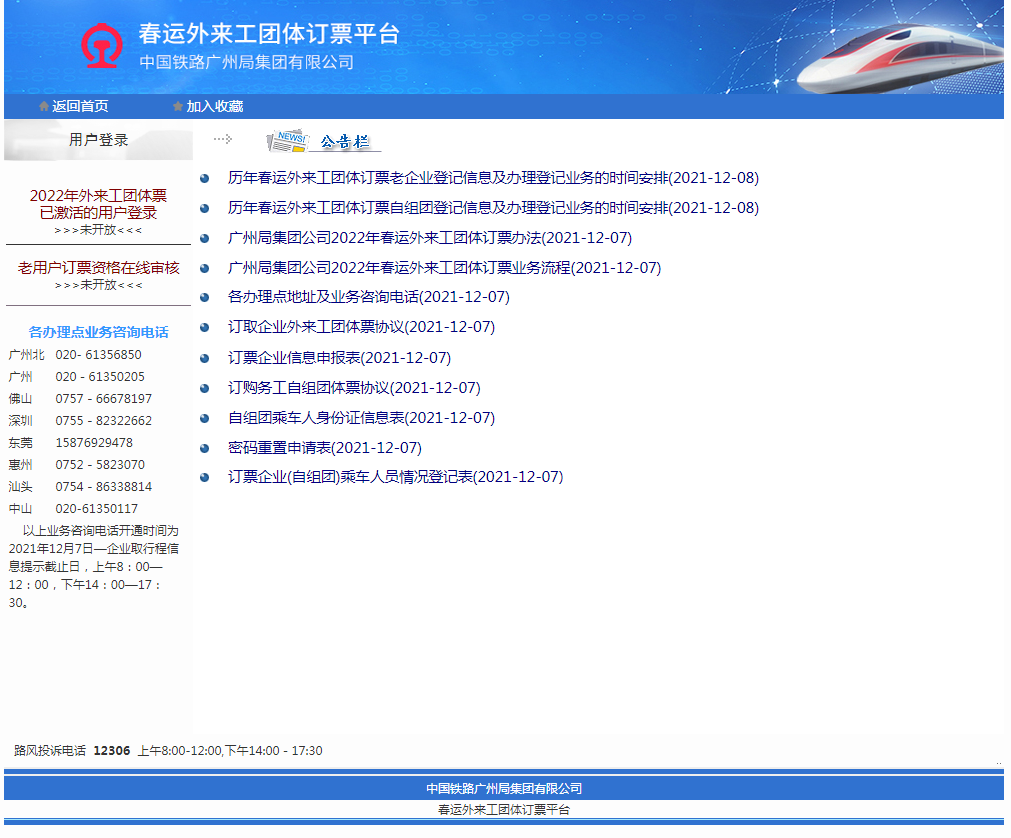Go to 返回首页 in navigation bar
This screenshot has width=1011, height=838.
coord(80,106)
